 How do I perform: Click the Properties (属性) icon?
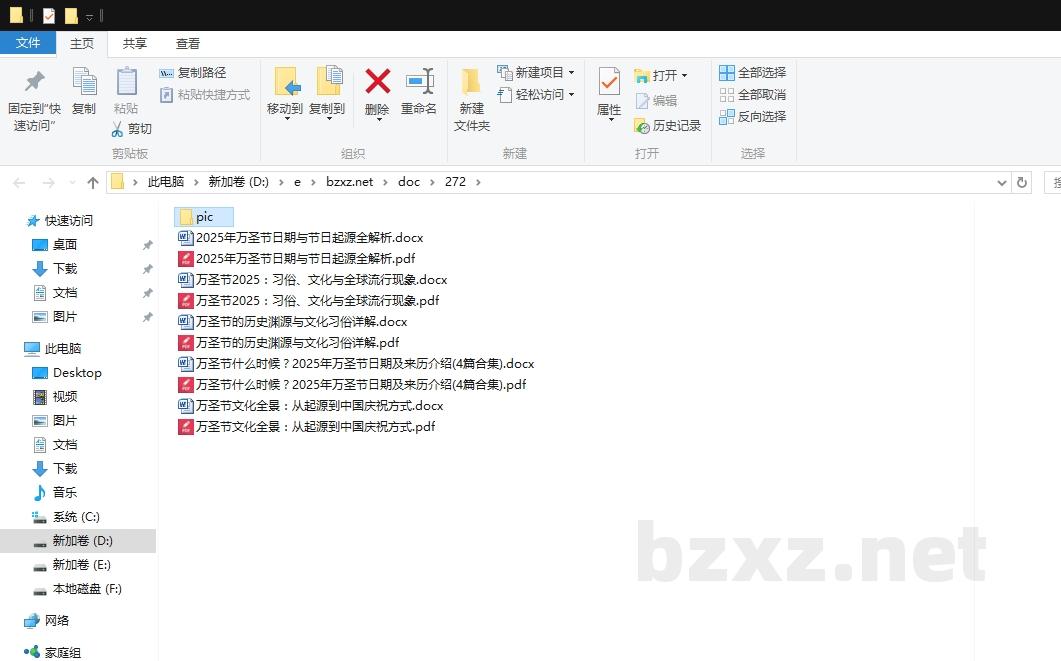pyautogui.click(x=609, y=82)
